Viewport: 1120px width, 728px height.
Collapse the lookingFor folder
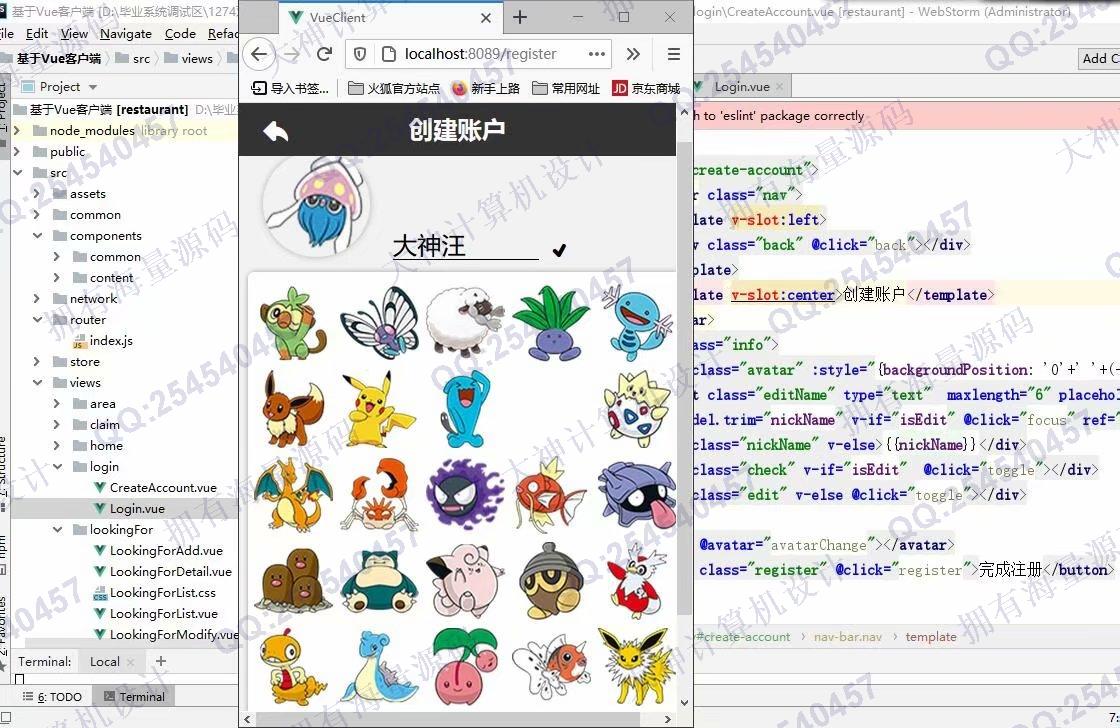coord(56,529)
